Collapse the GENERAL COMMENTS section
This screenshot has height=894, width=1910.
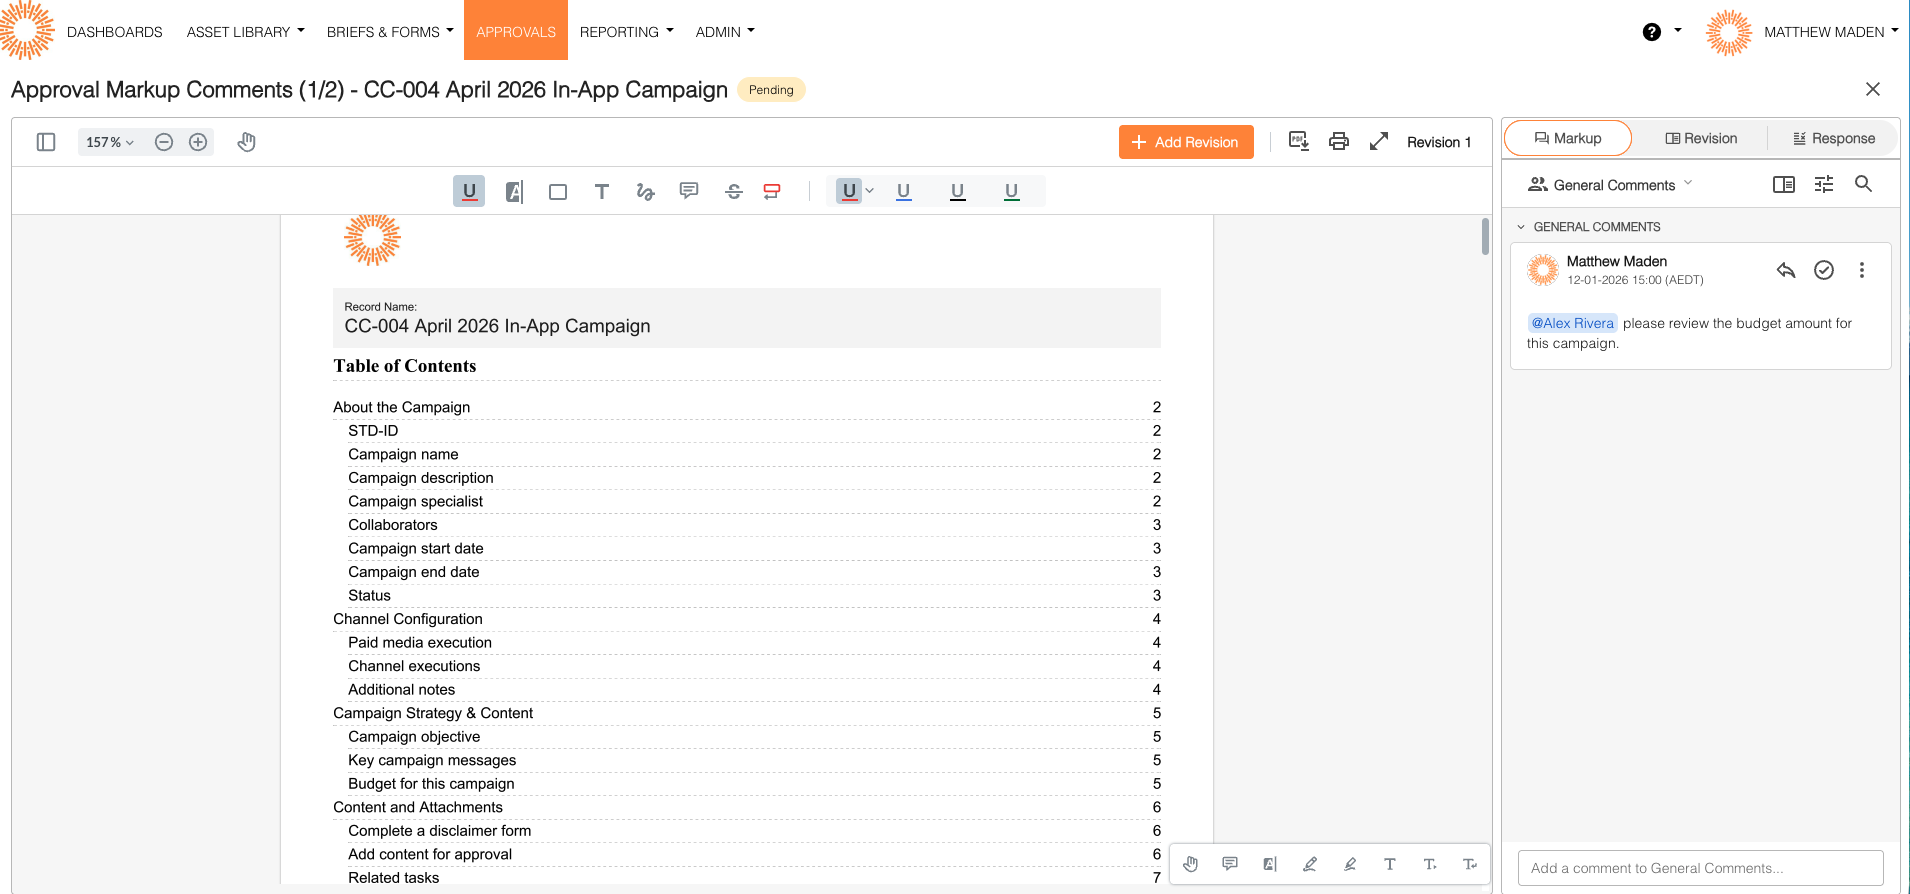pyautogui.click(x=1522, y=227)
